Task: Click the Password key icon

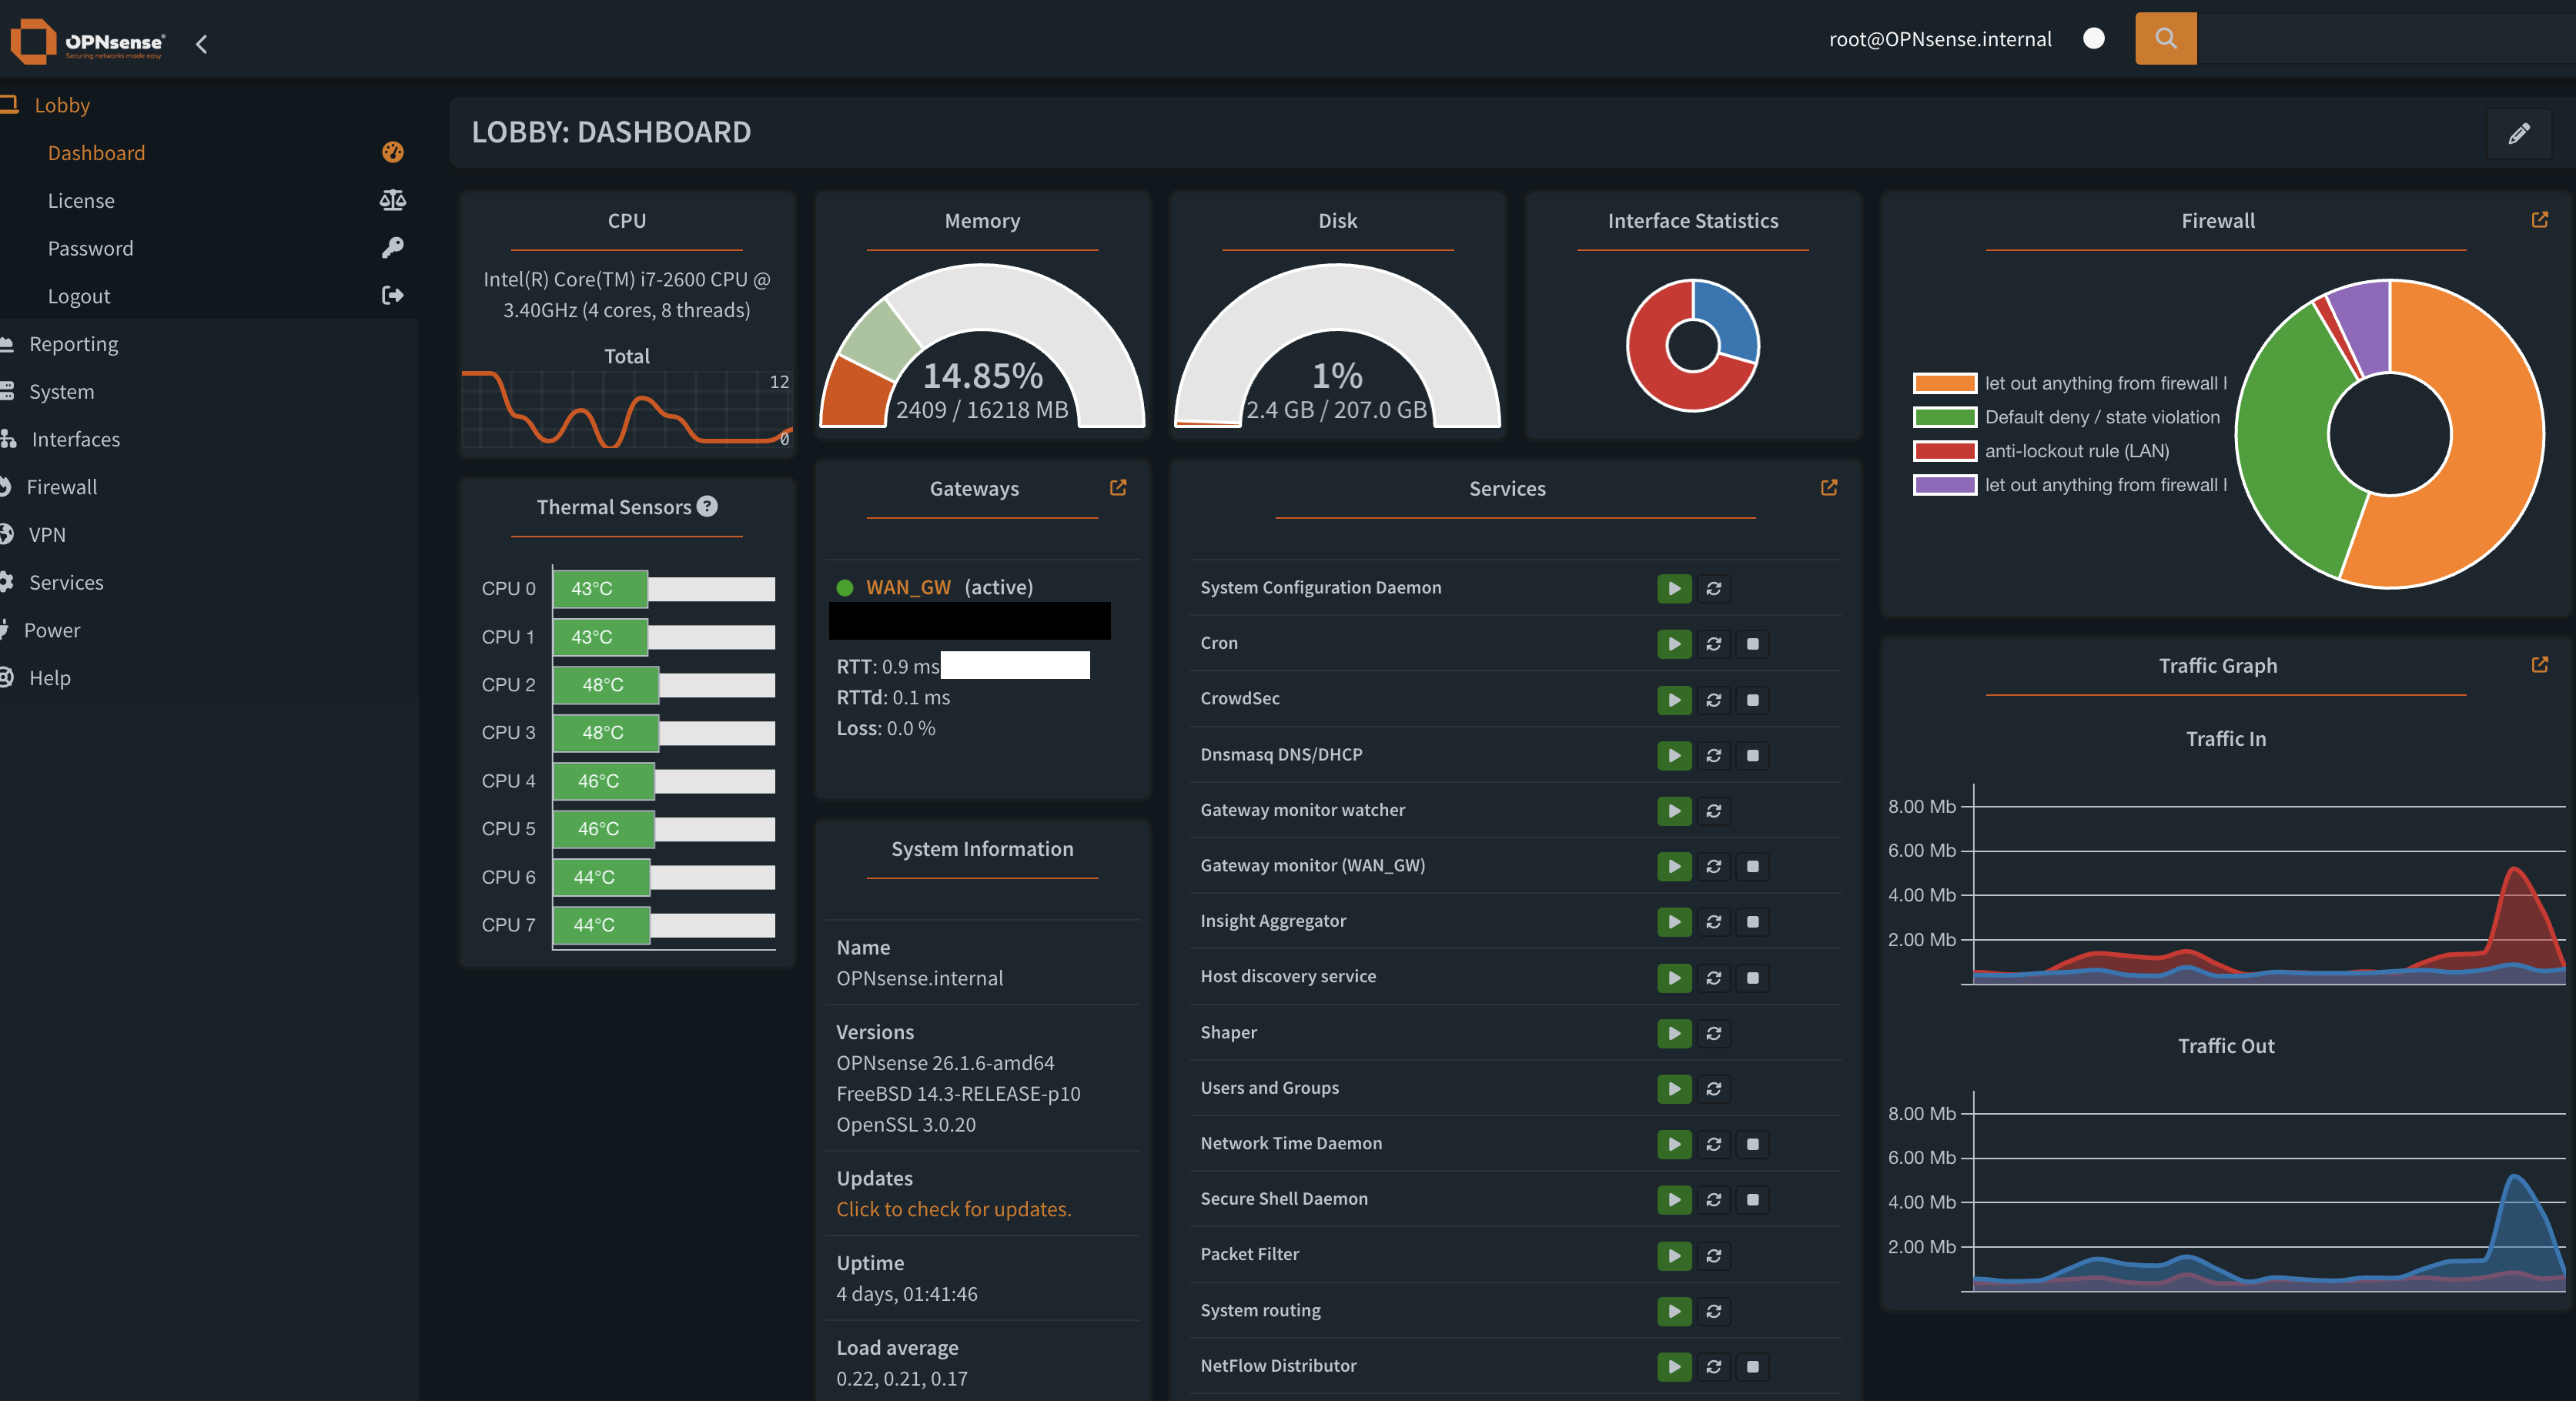Action: coord(392,248)
